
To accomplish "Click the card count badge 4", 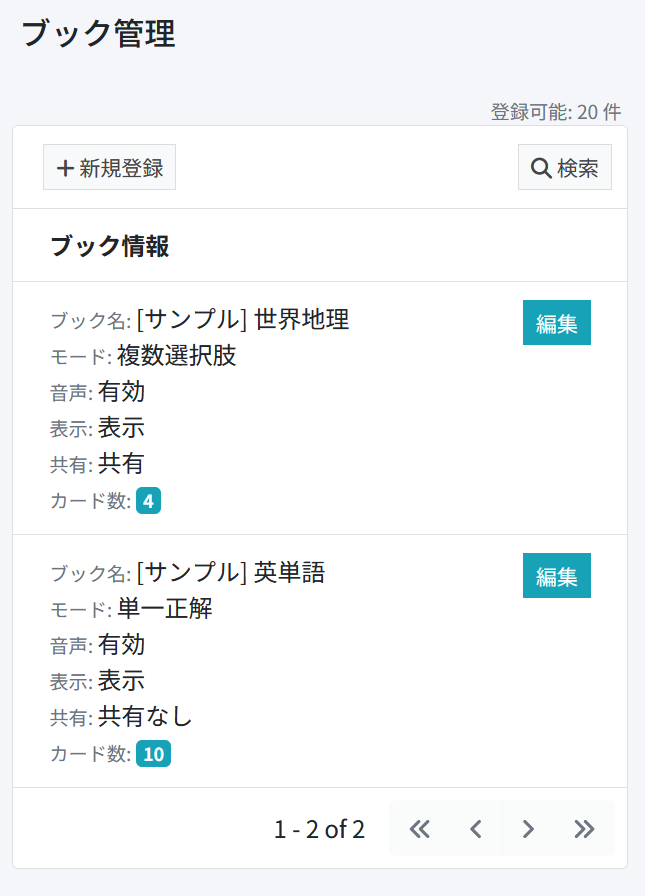I will [149, 501].
